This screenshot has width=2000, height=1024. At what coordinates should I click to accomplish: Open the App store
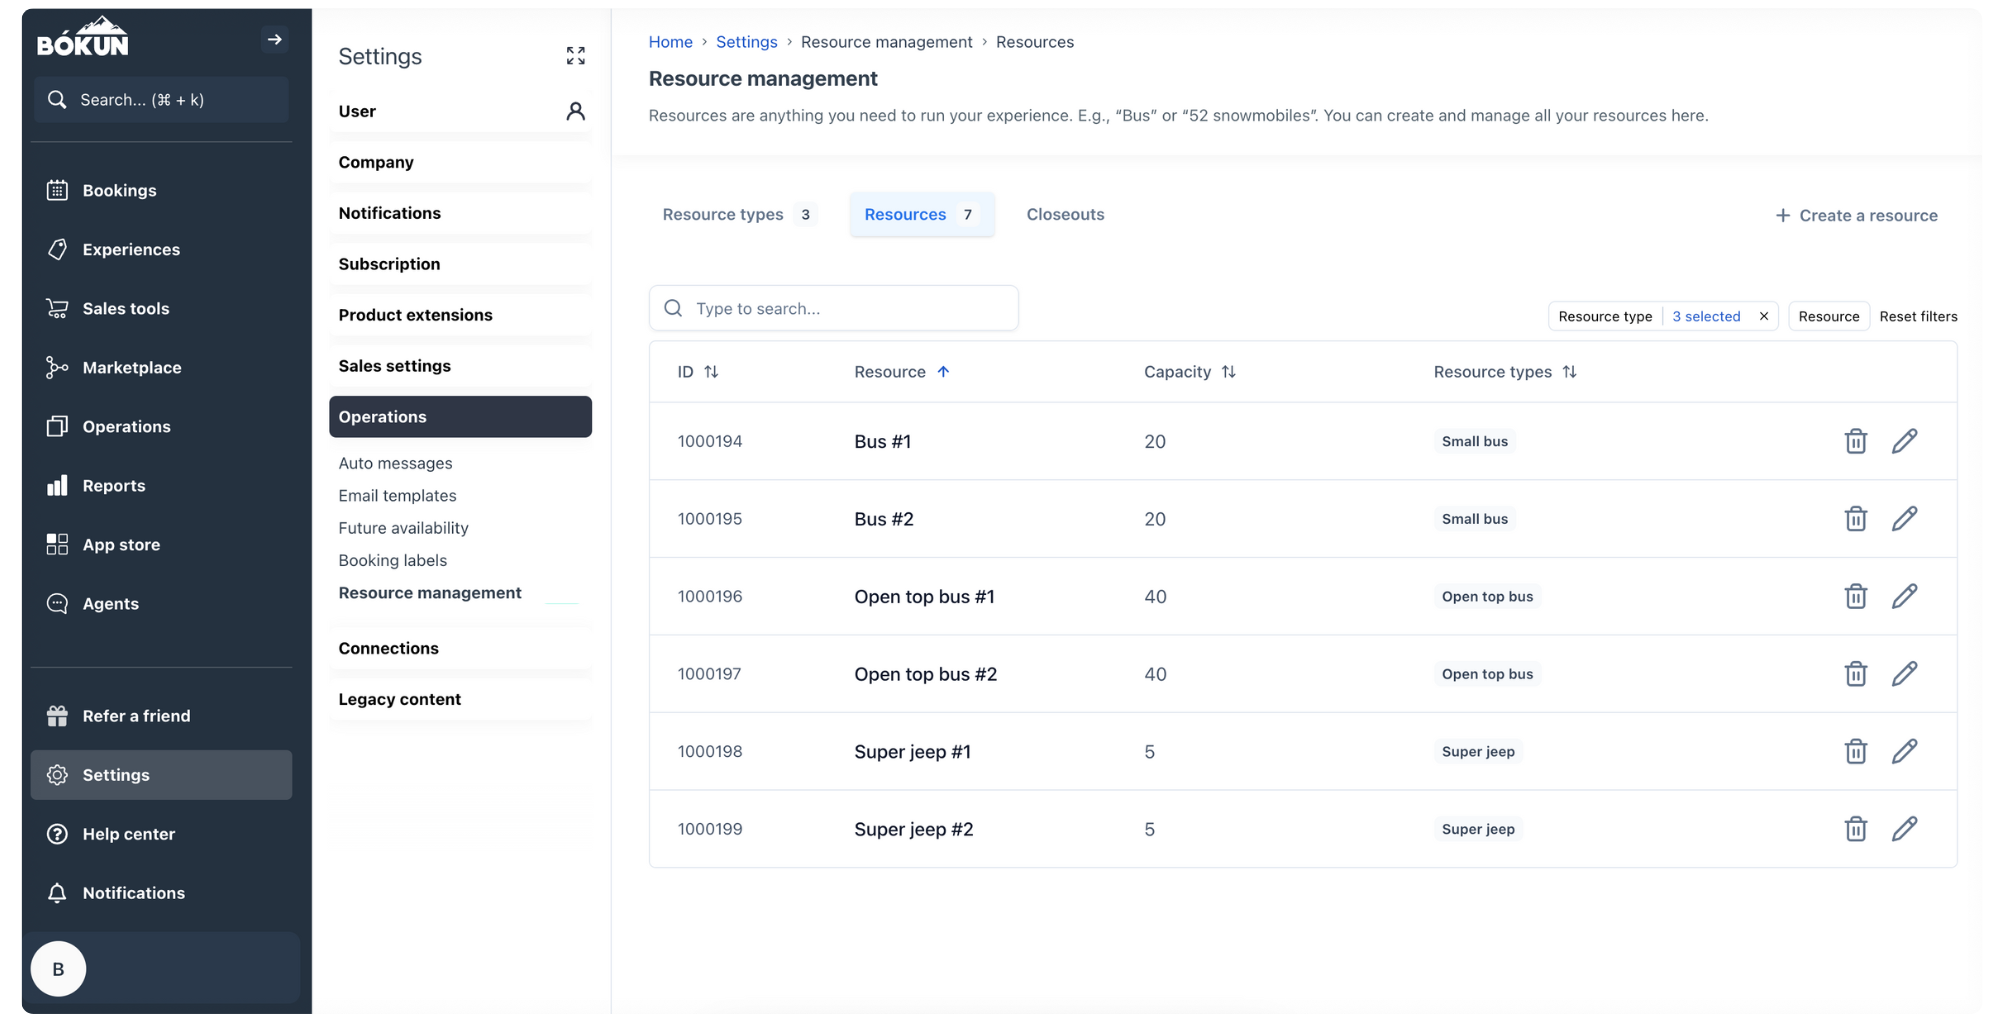click(121, 544)
